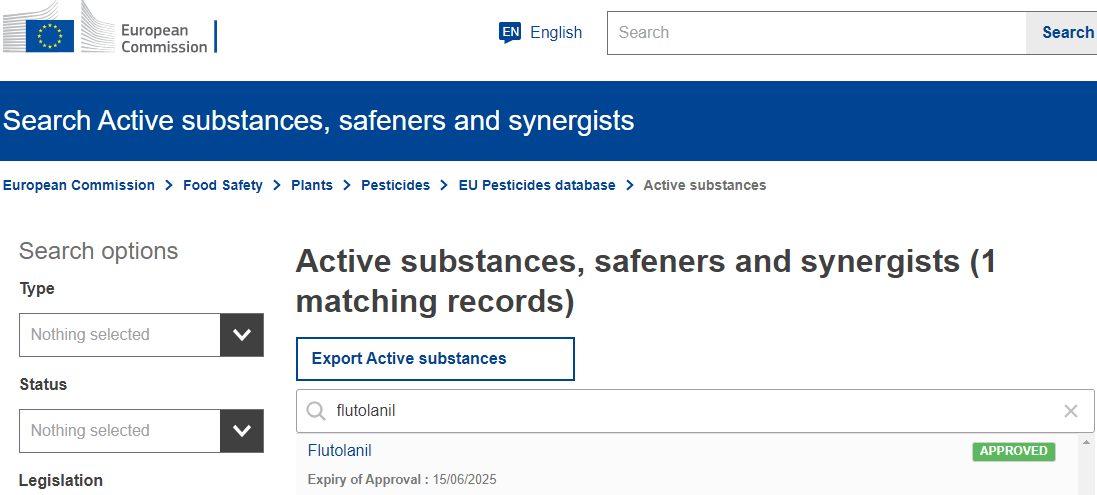Go to EU Pesticides database breadcrumb
1097x495 pixels.
(537, 185)
